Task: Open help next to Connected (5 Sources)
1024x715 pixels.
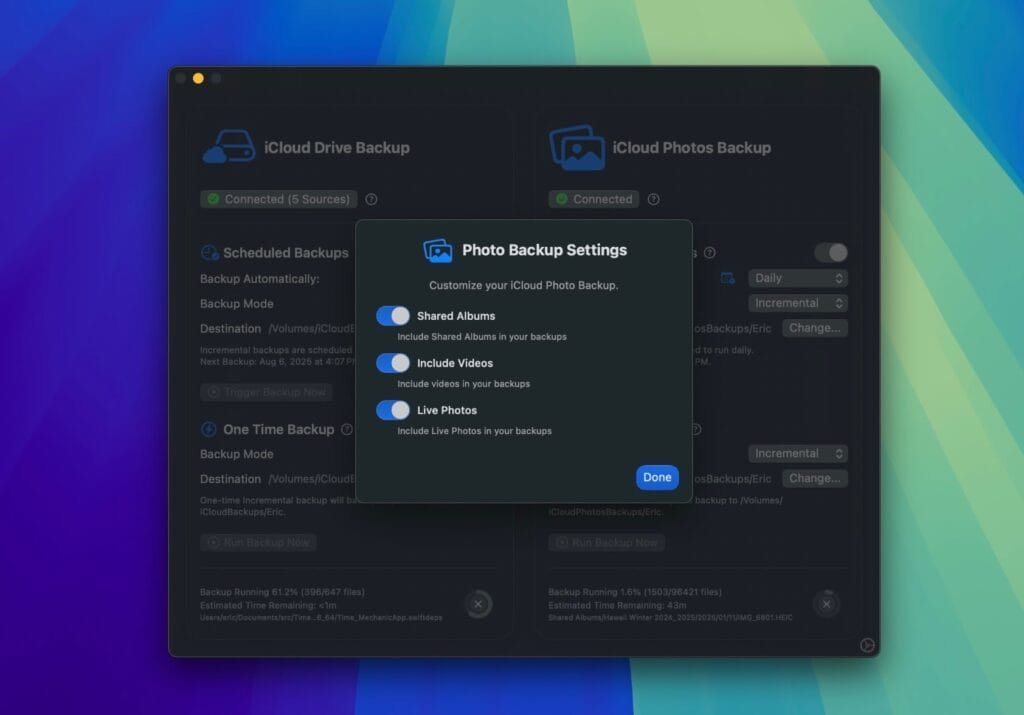Action: coord(371,199)
